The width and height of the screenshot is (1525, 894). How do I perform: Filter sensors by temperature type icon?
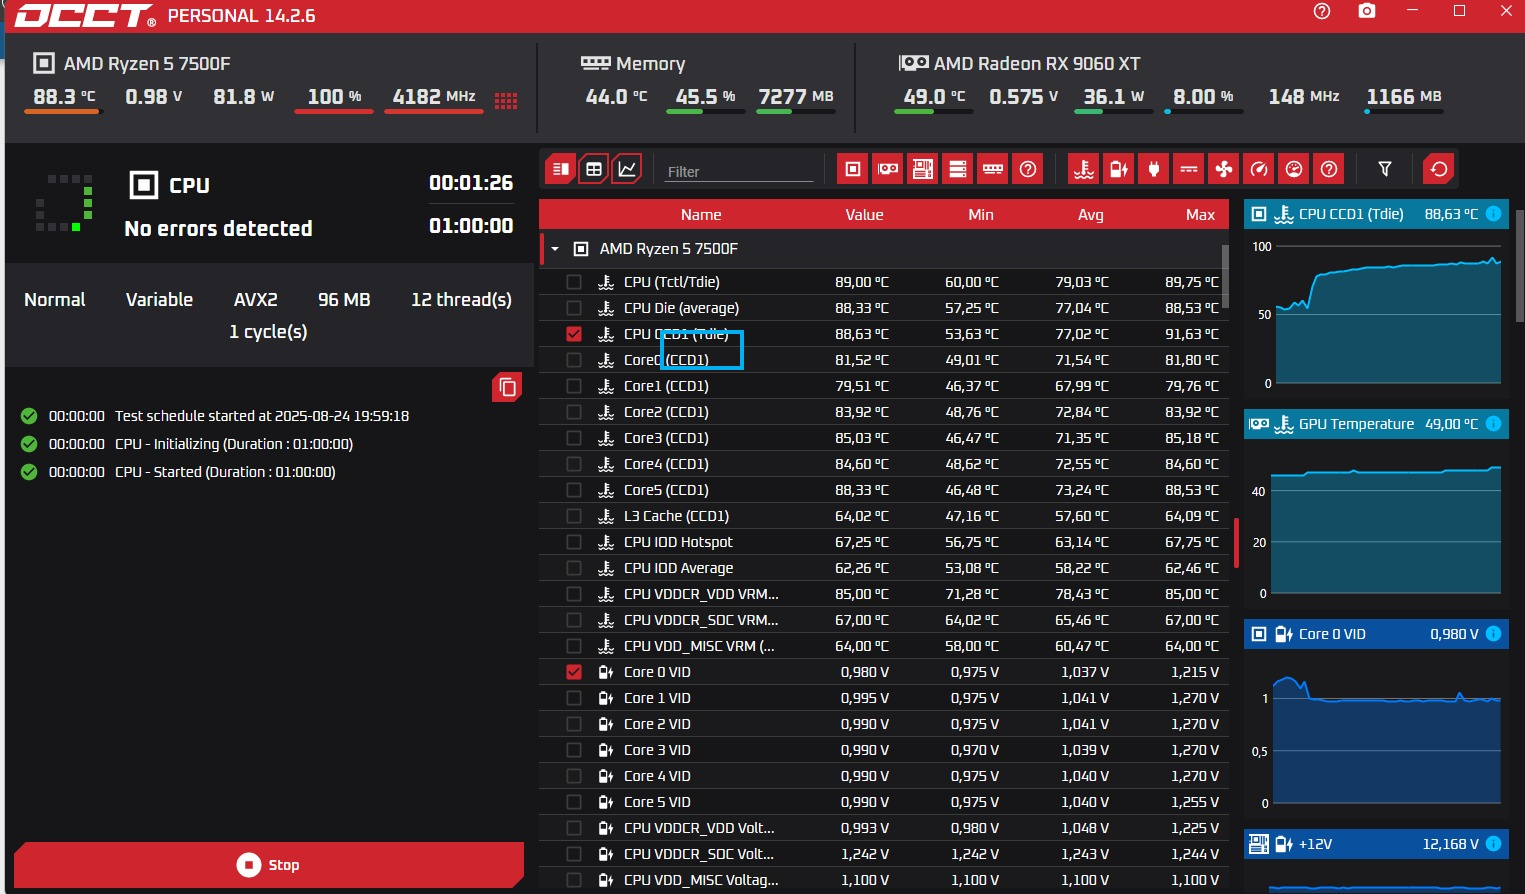pos(1084,169)
